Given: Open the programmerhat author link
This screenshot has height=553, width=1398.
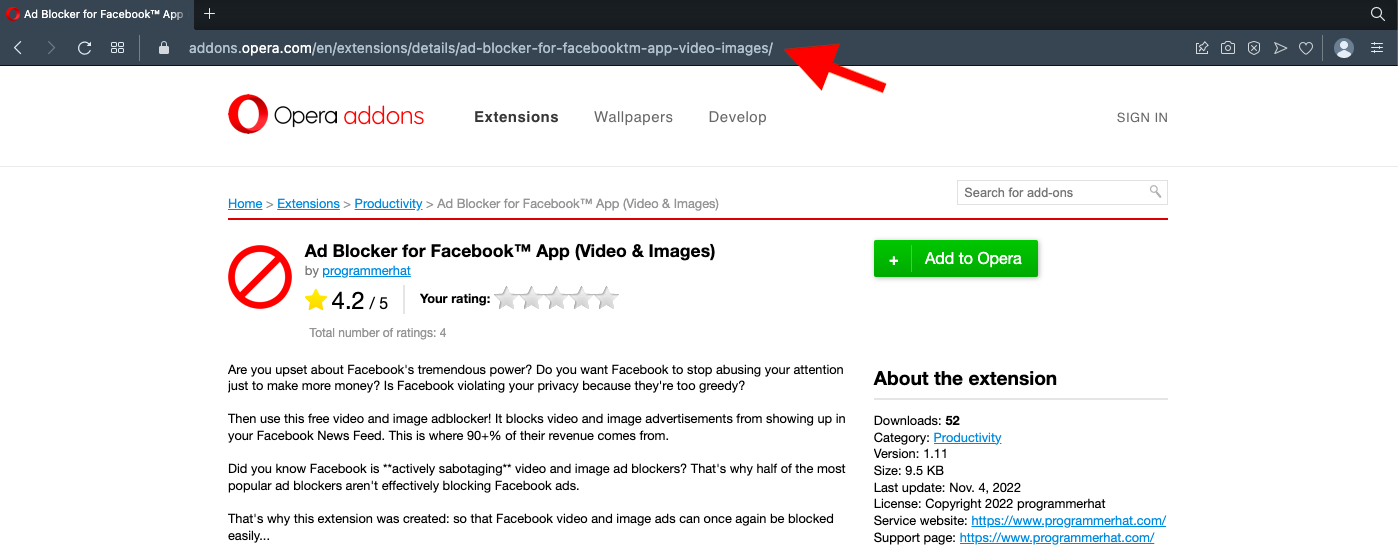Looking at the screenshot, I should tap(366, 271).
